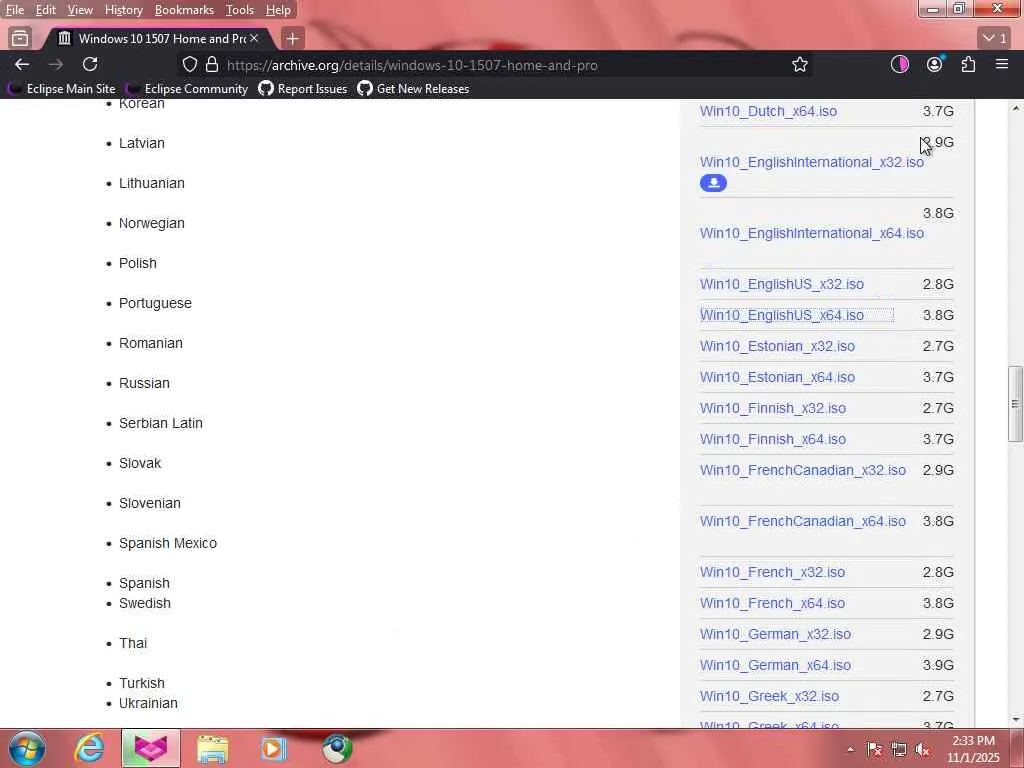Open the Tools menu
The height and width of the screenshot is (768, 1024).
click(x=239, y=10)
